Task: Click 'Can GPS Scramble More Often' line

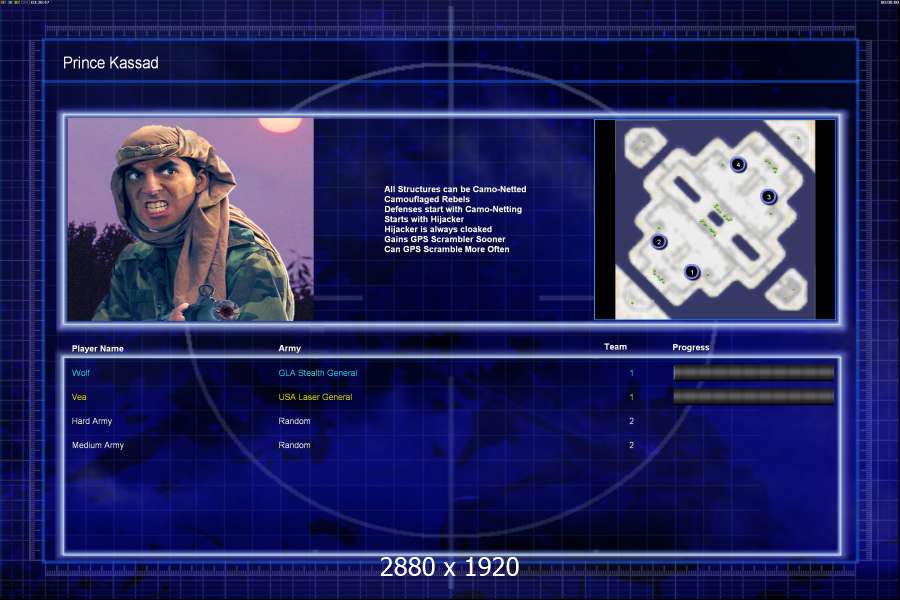Action: [447, 249]
